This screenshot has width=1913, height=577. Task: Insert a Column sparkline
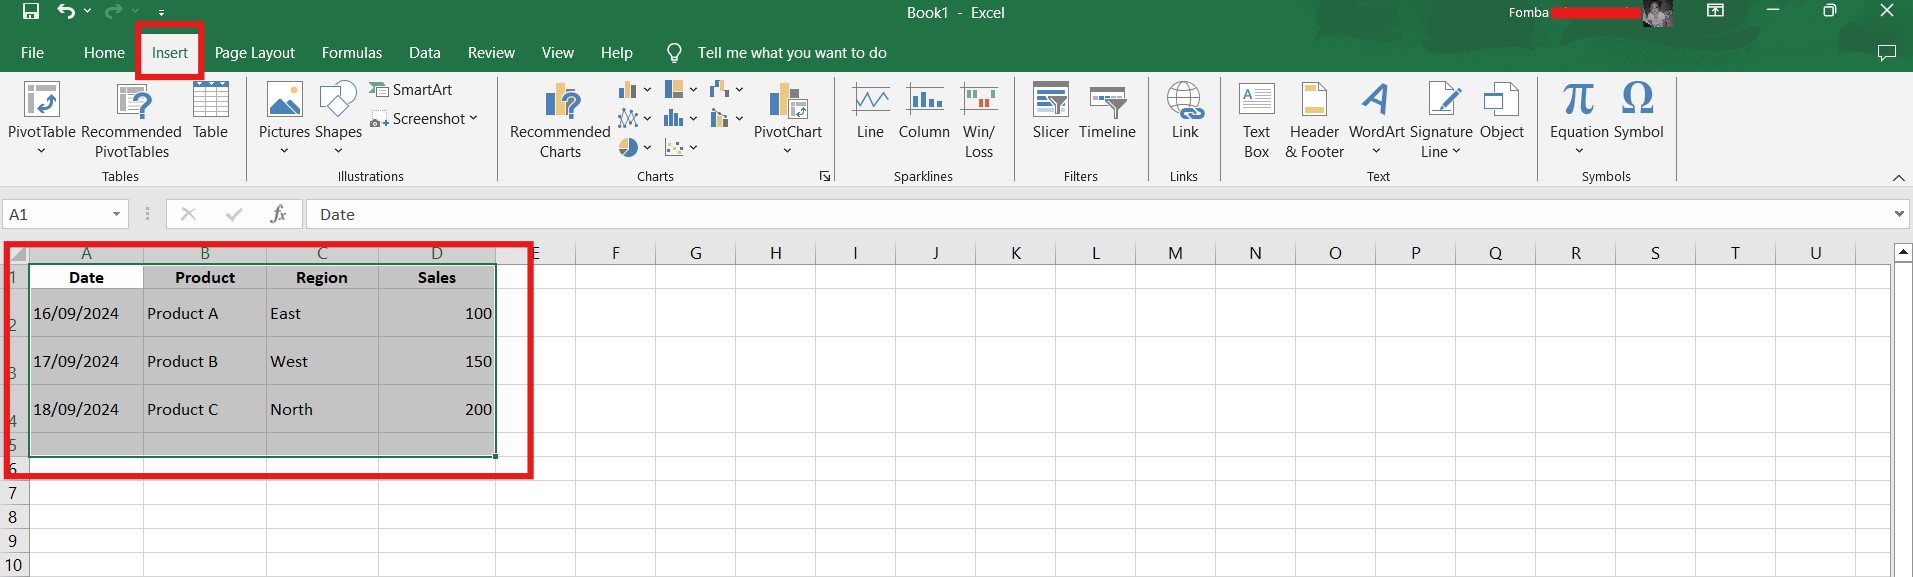point(924,111)
